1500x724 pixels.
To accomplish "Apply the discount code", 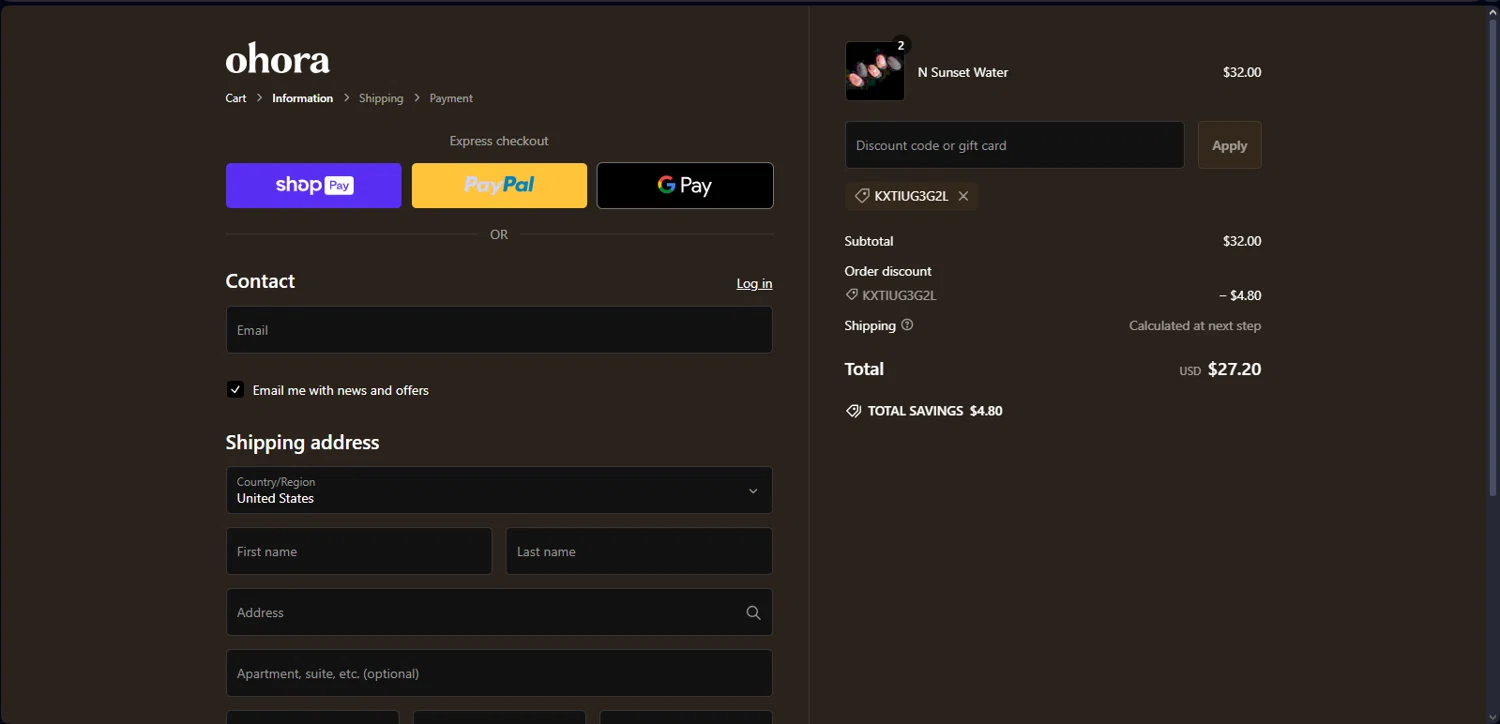I will pos(1229,145).
